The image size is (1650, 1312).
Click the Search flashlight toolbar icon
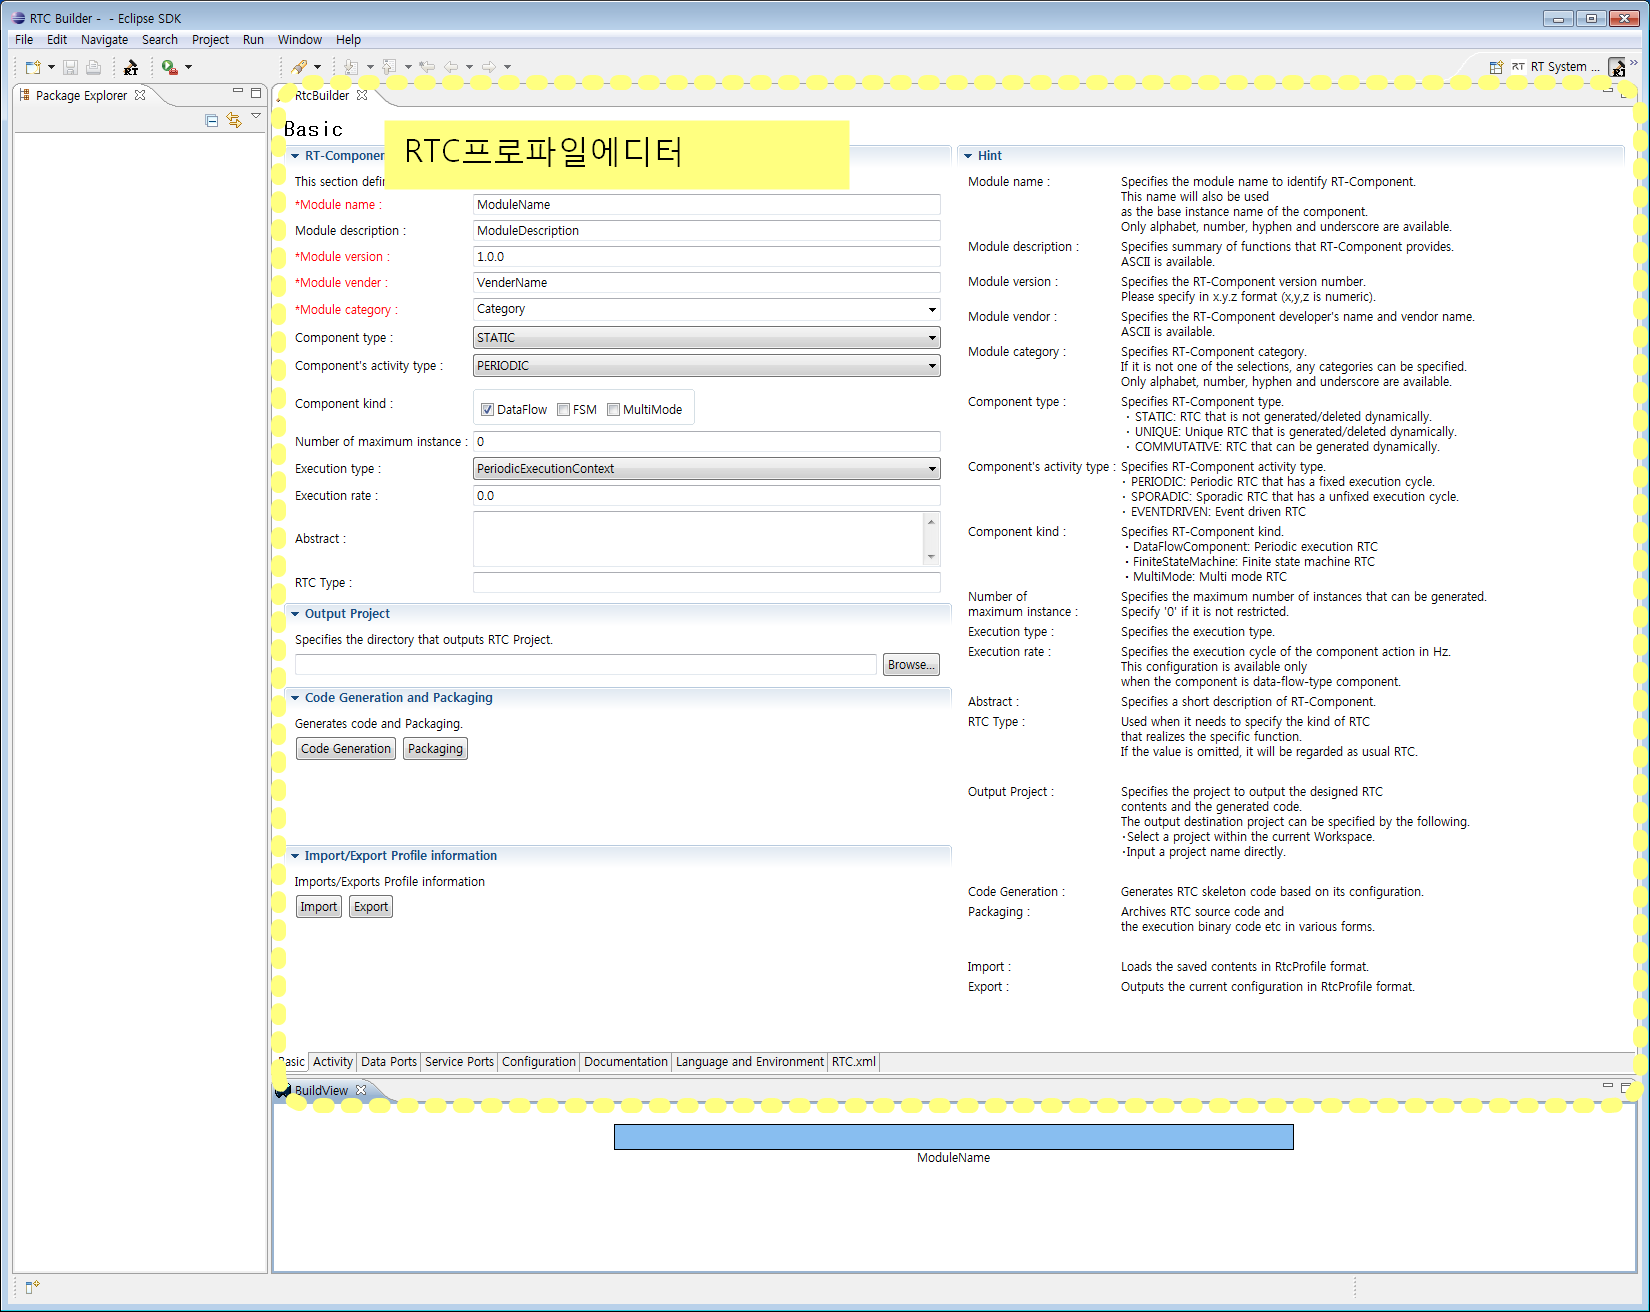(299, 67)
